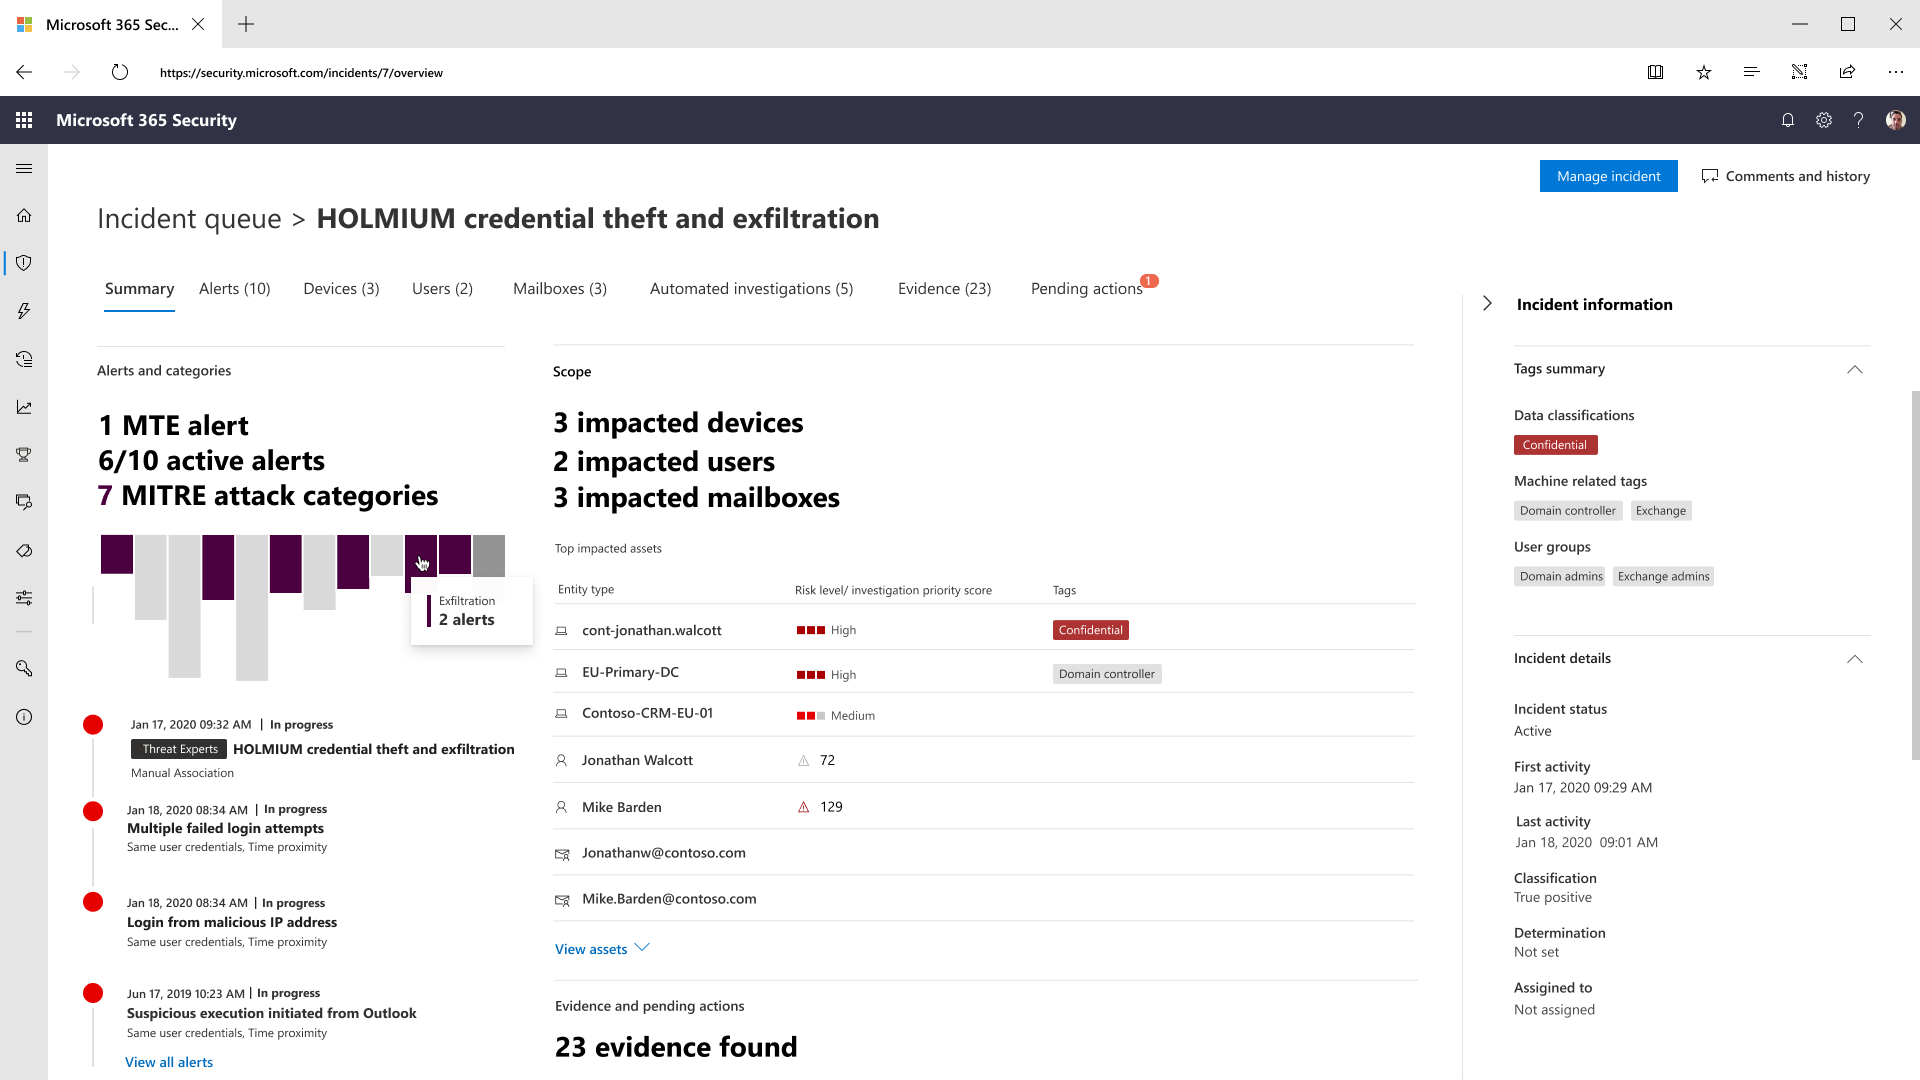1920x1080 pixels.
Task: Open Advanced hunting lightning icon
Action: [24, 311]
